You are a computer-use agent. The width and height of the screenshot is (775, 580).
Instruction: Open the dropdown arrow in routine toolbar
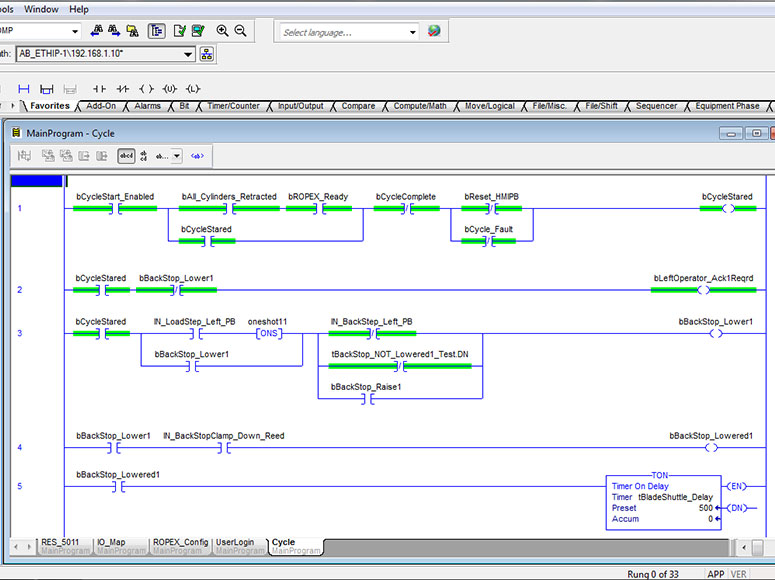[177, 156]
